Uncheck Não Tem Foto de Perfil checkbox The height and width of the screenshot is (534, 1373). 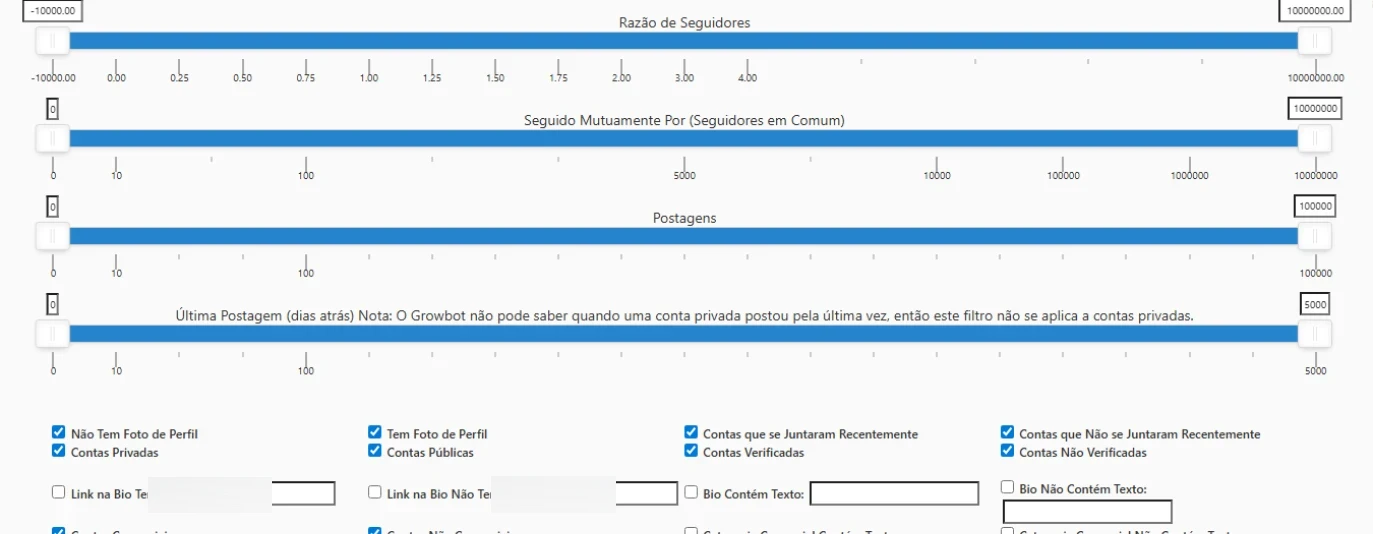pos(58,433)
